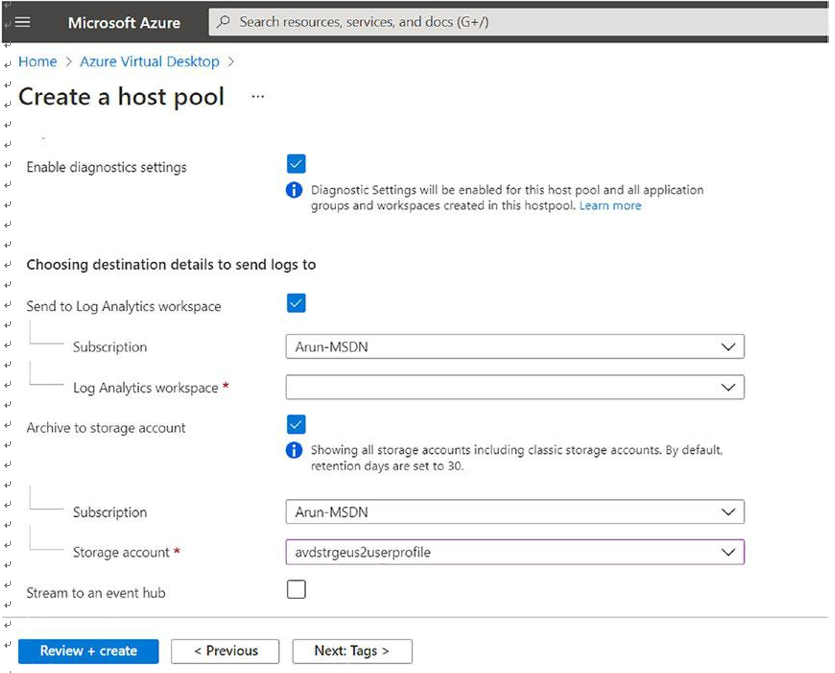Focus the Search resources, services, and docs box
The image size is (835, 673).
(x=519, y=22)
